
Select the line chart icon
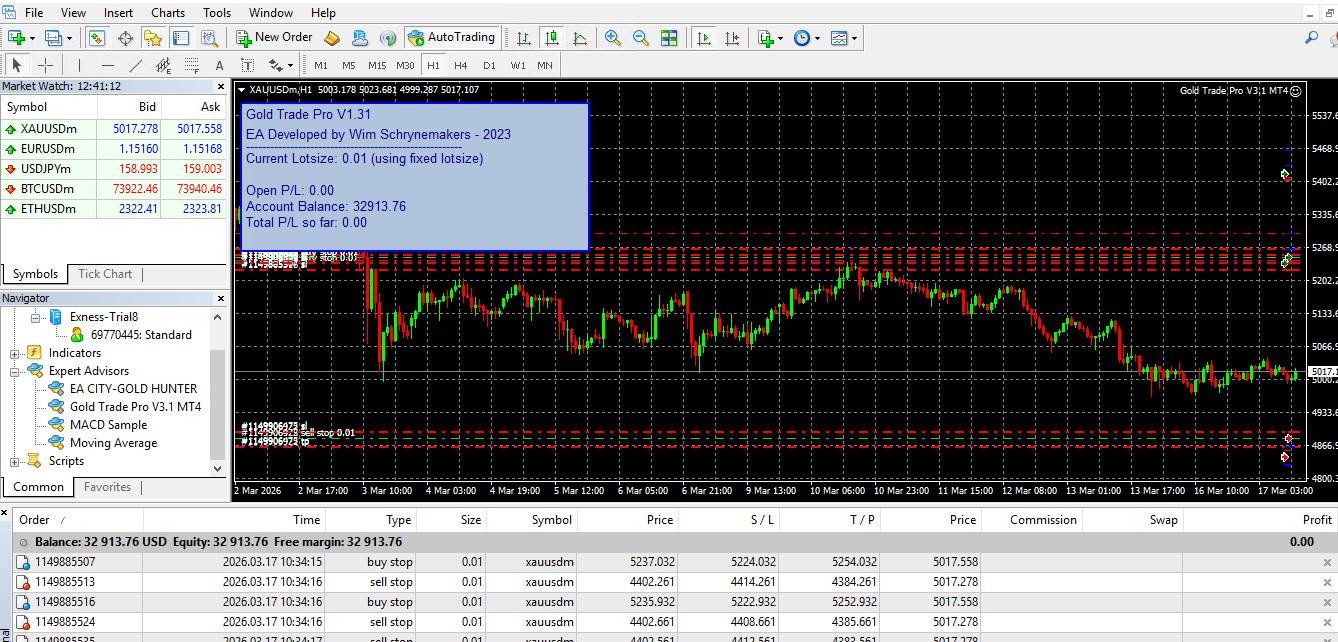(x=580, y=38)
